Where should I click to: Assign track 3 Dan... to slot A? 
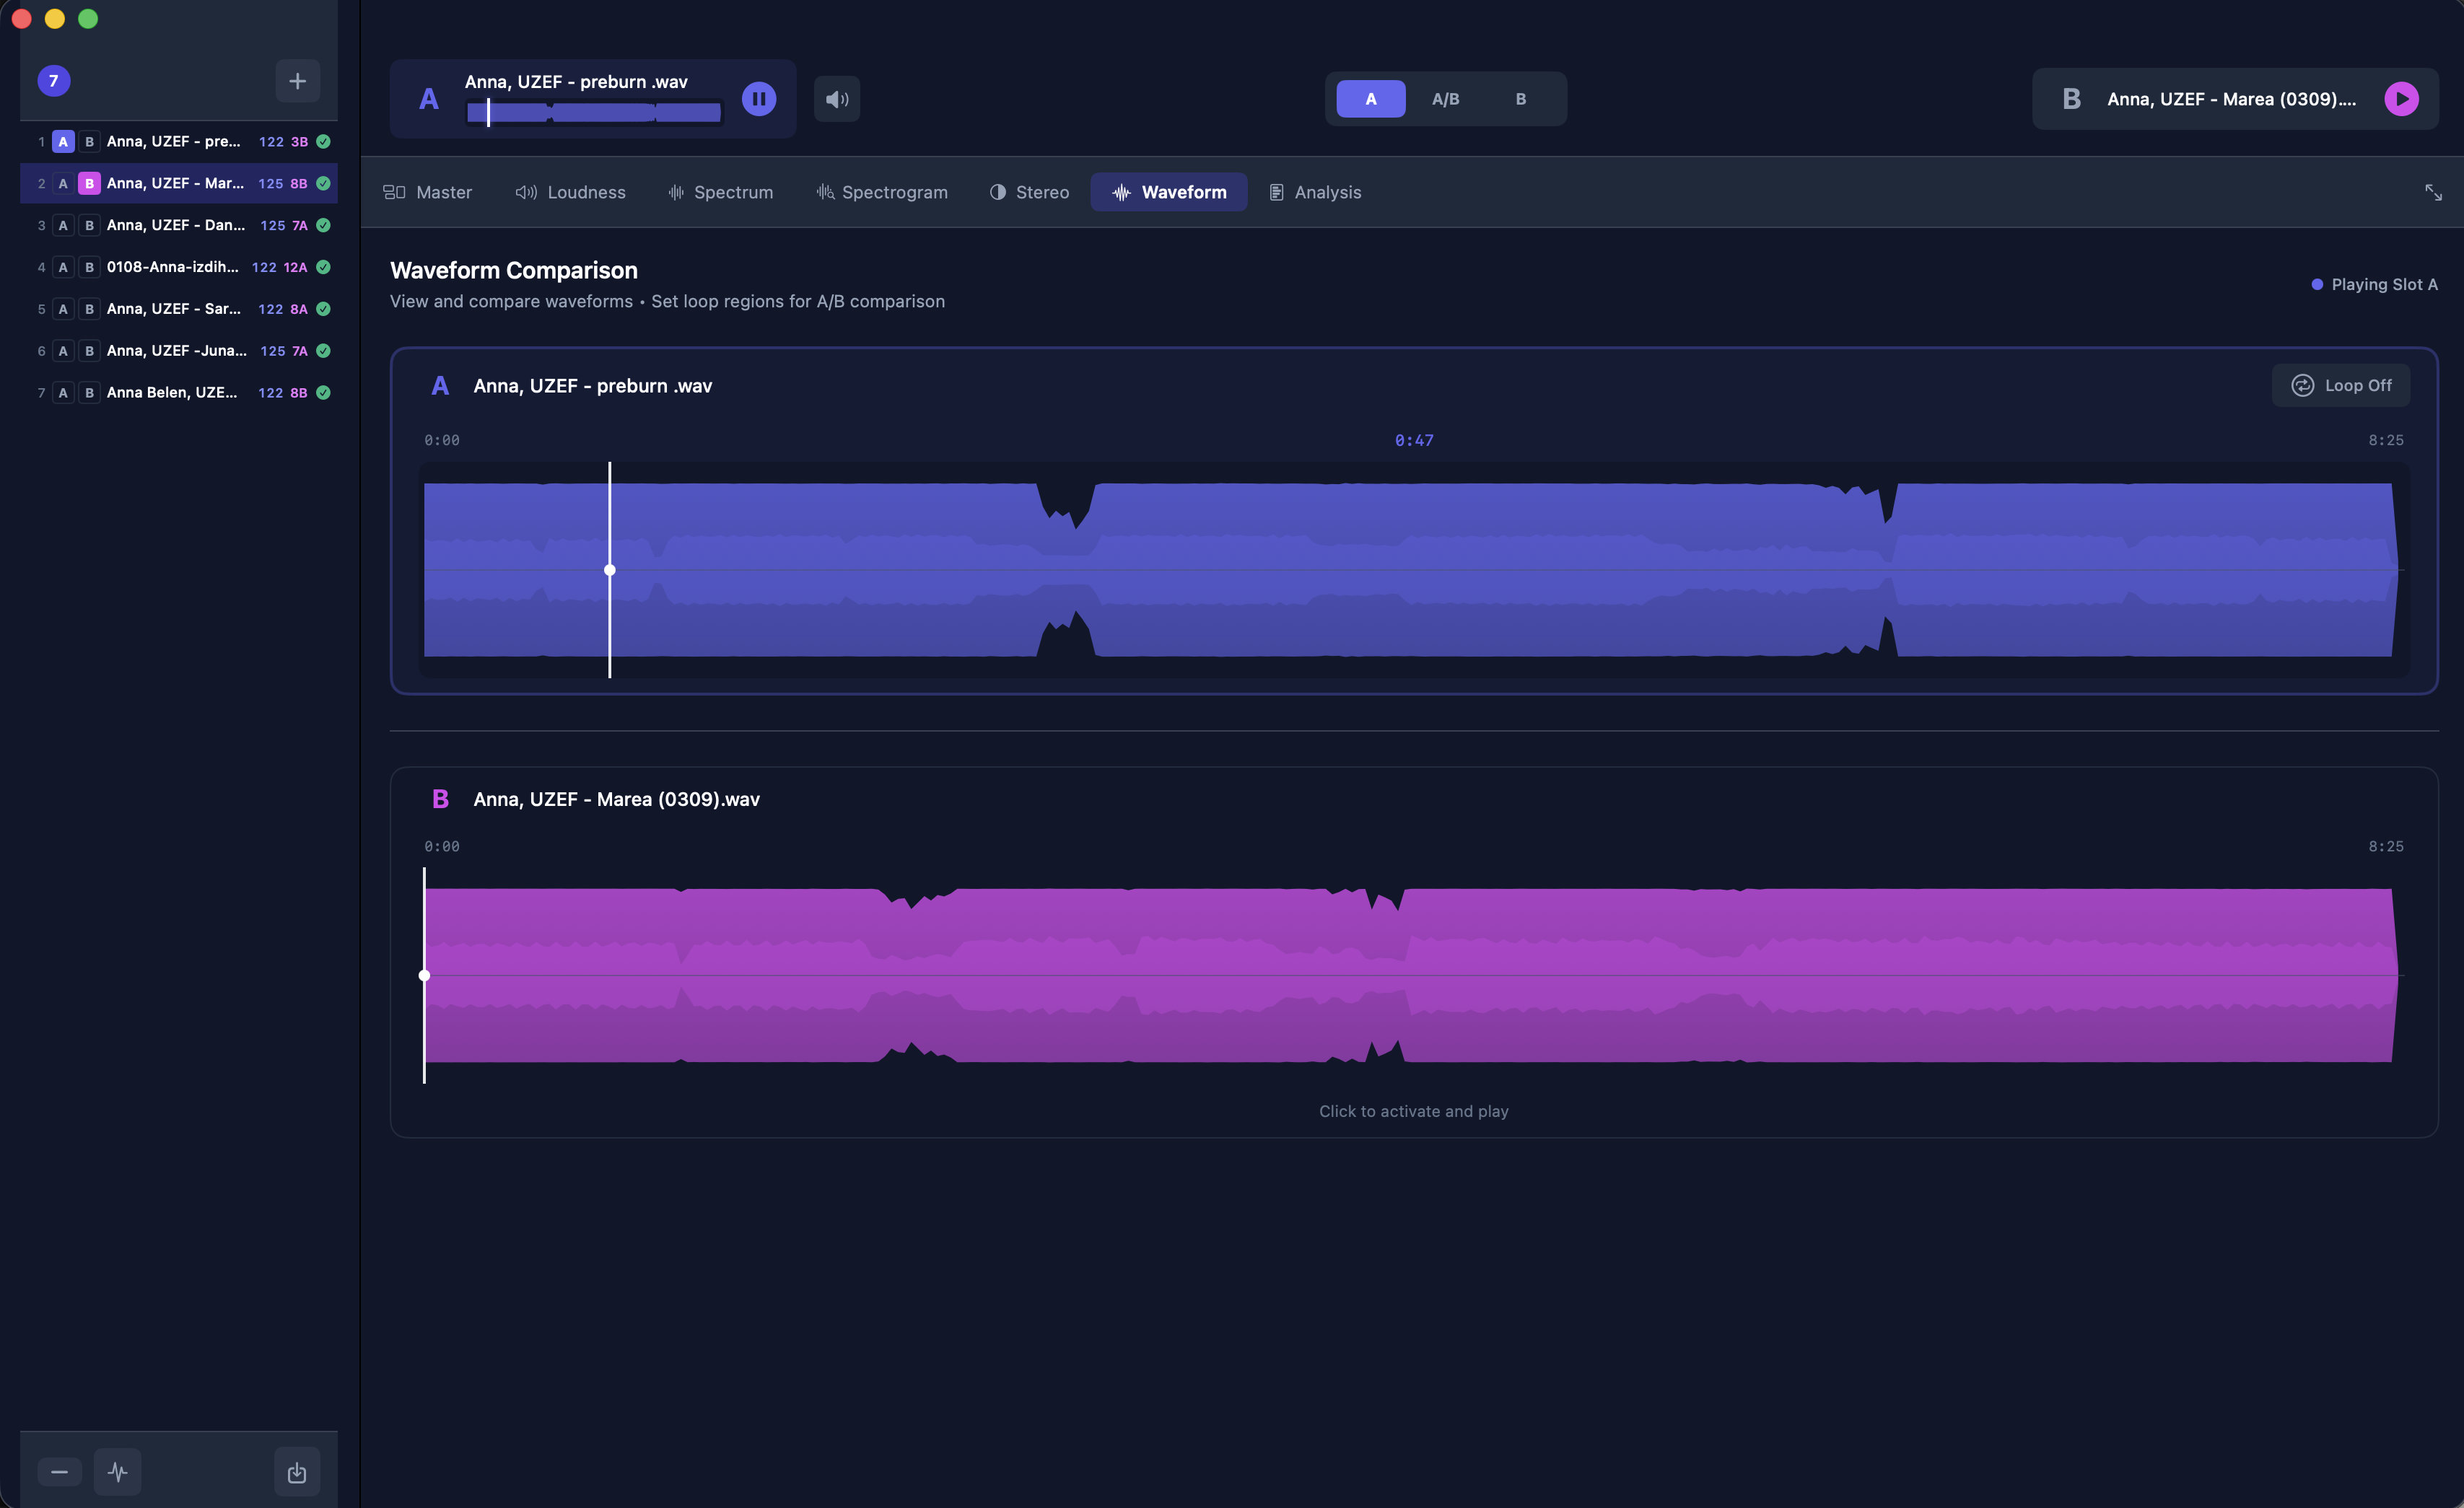(63, 226)
